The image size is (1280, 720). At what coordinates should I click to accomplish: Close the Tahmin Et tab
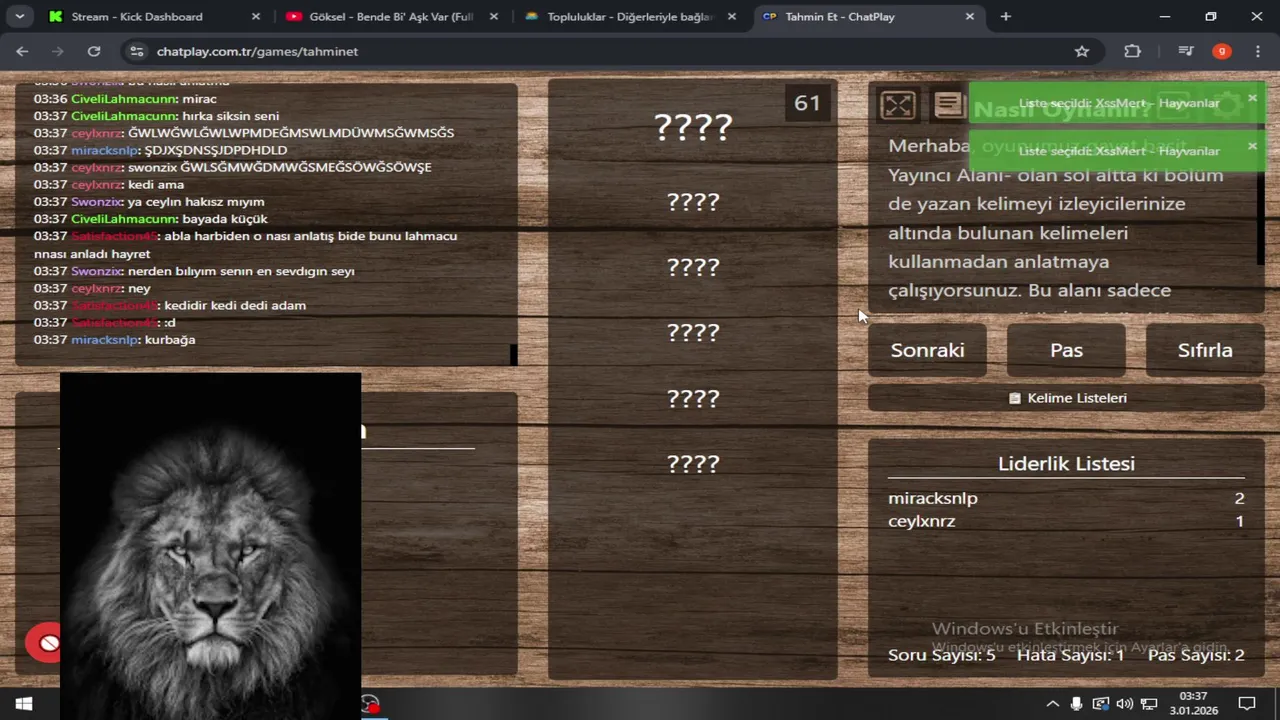[x=970, y=17]
